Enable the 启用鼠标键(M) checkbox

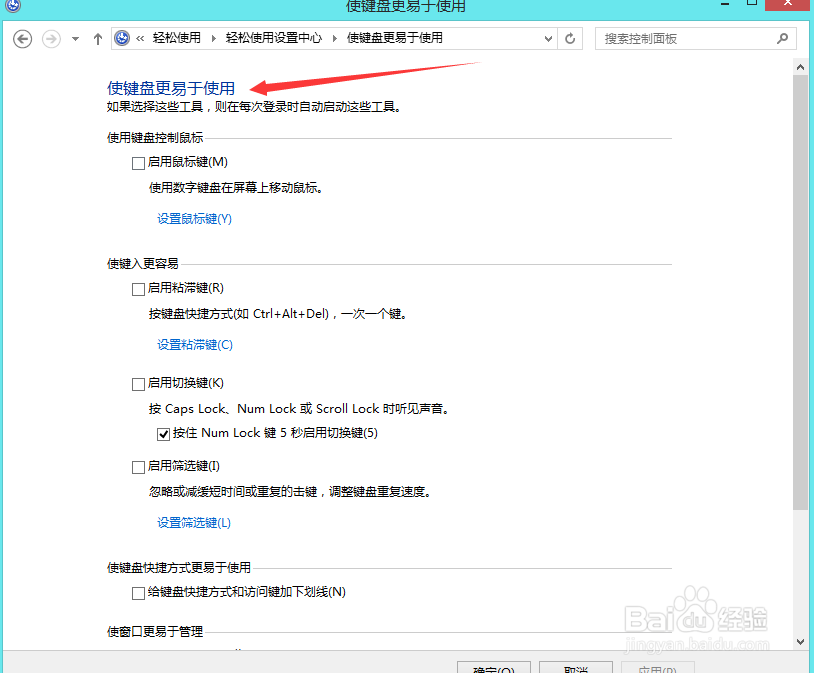pos(137,162)
